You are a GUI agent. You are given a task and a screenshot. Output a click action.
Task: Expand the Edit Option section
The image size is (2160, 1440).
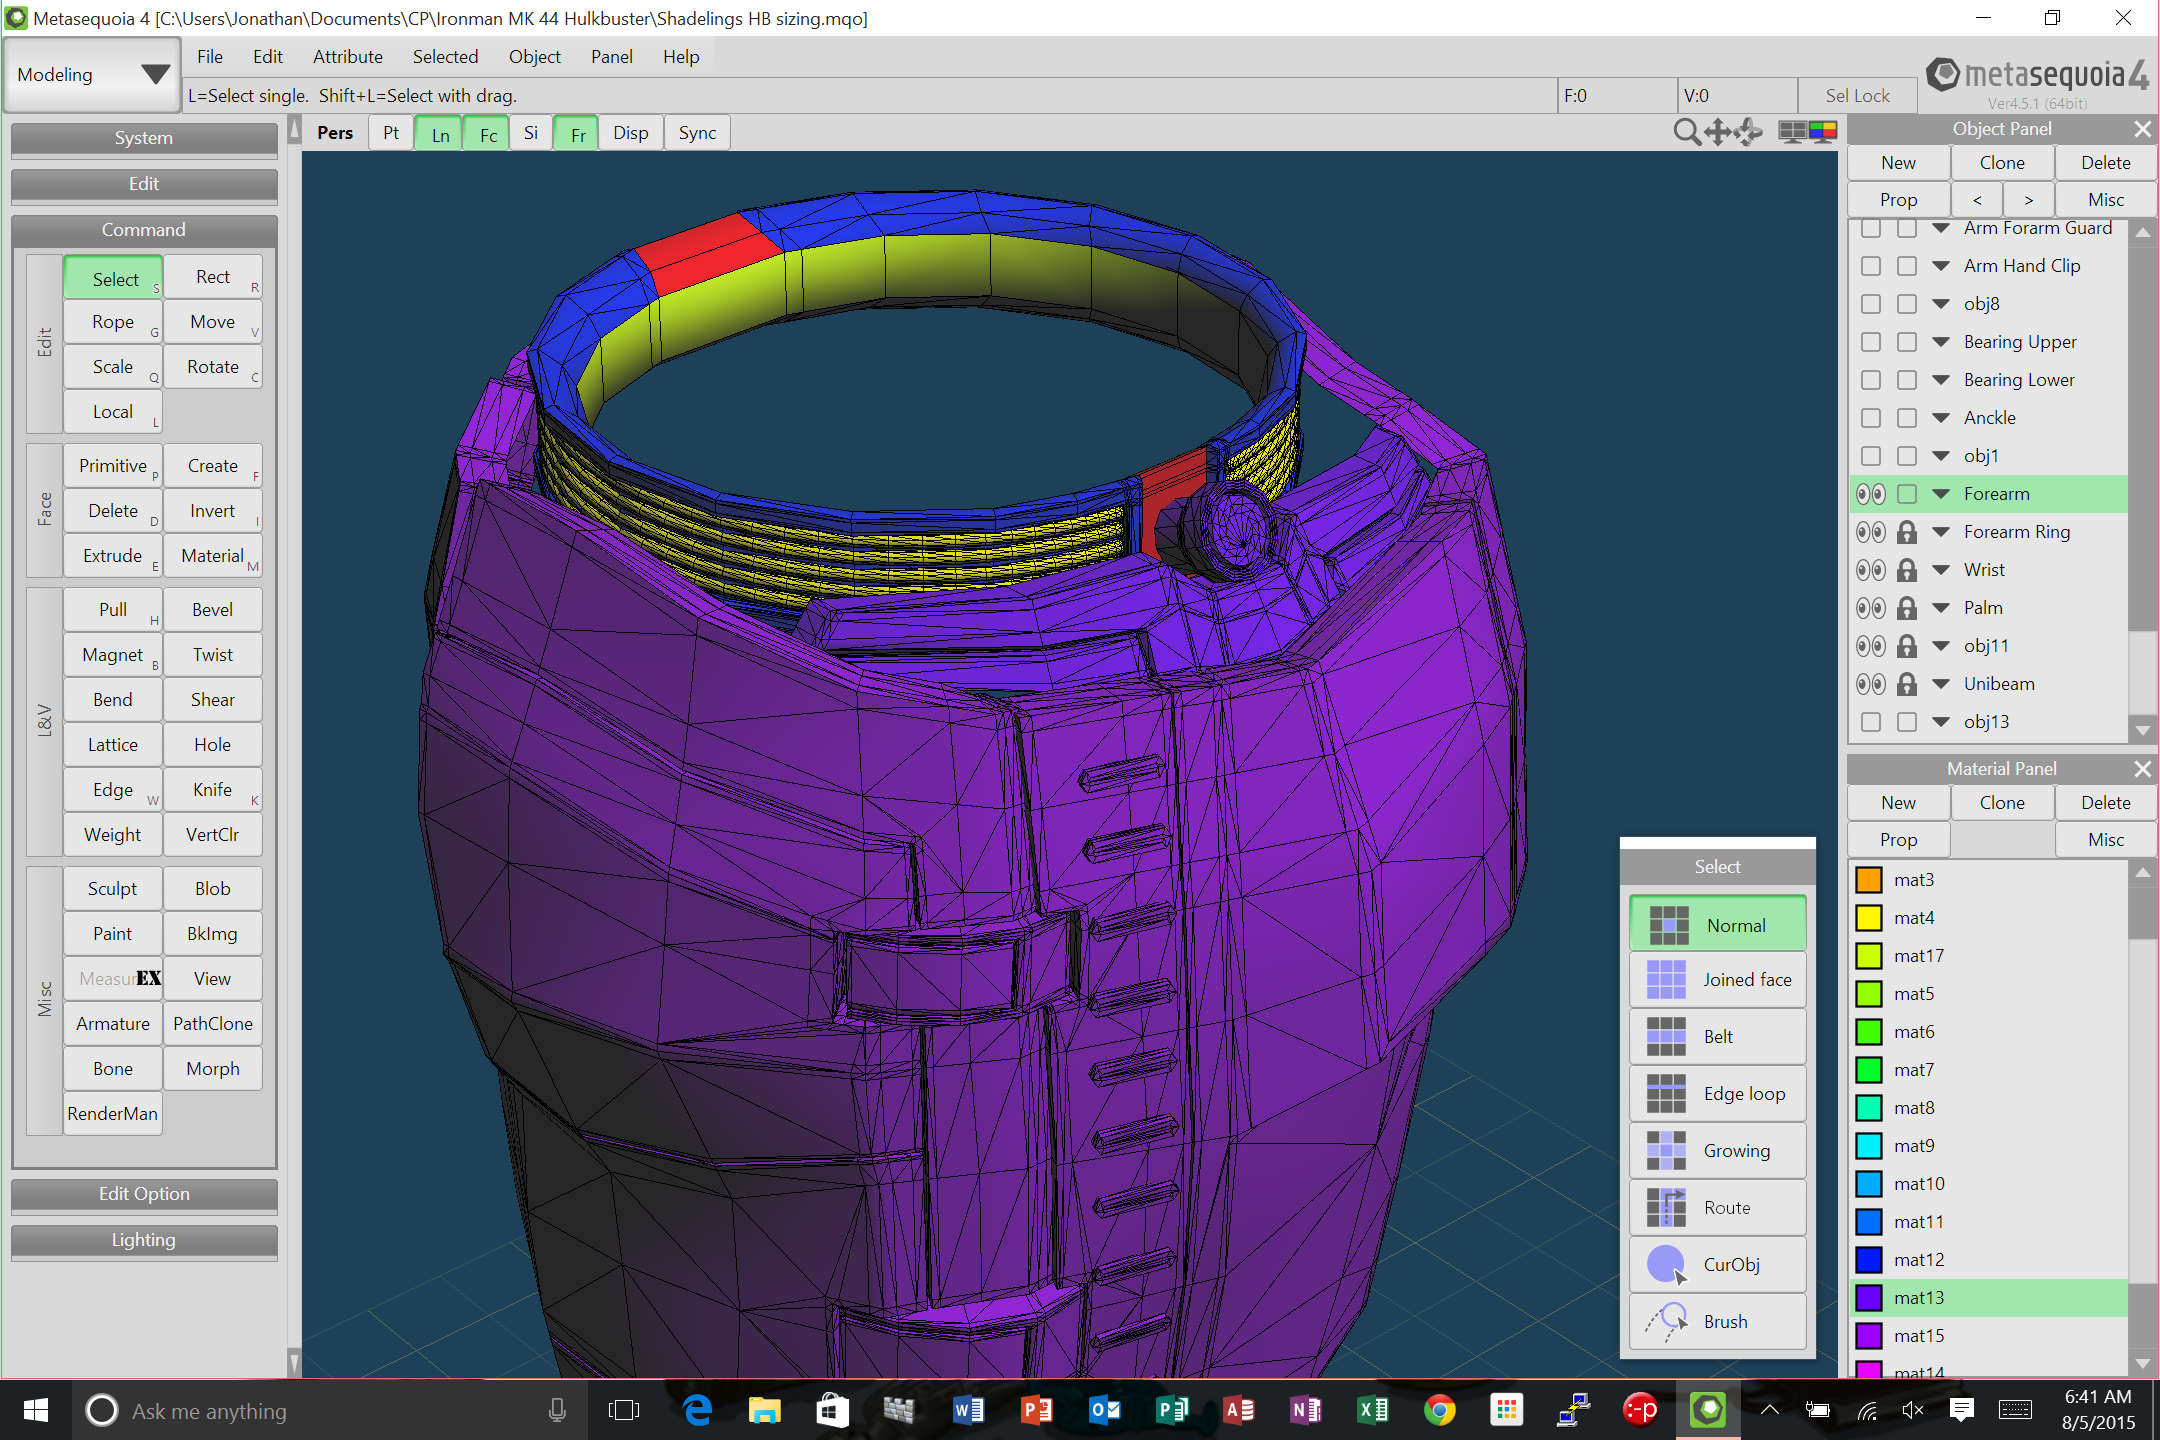pos(144,1194)
